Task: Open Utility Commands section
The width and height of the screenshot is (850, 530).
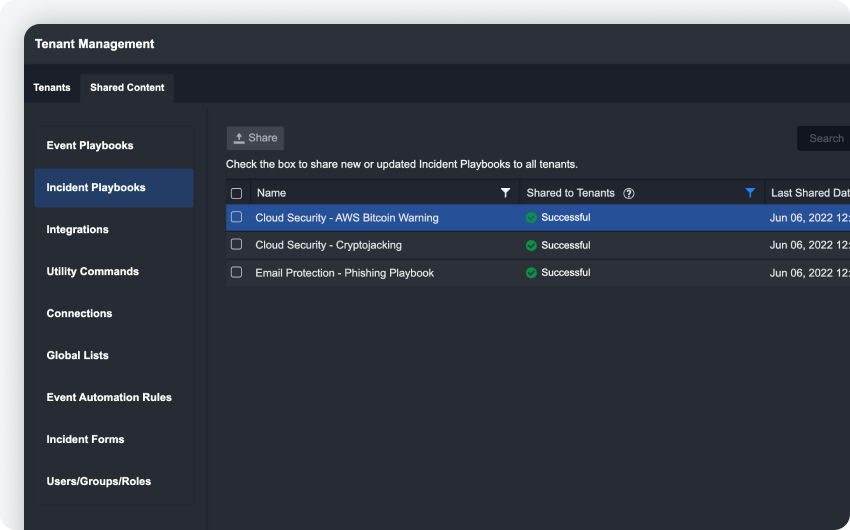Action: pos(93,272)
